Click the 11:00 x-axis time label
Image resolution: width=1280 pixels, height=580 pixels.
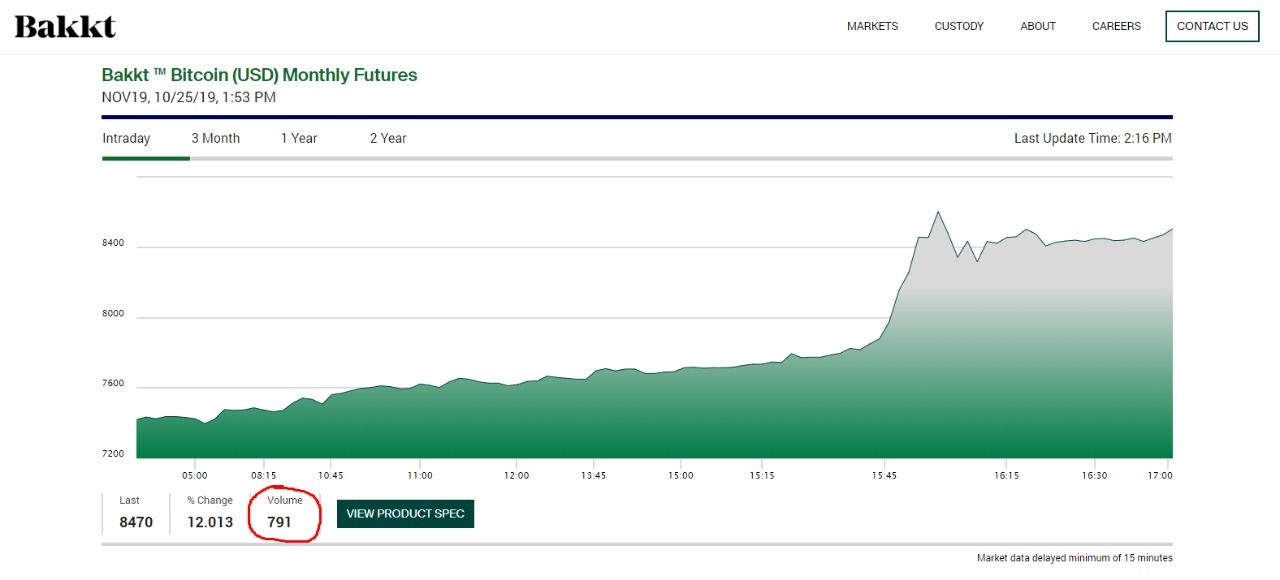(420, 475)
